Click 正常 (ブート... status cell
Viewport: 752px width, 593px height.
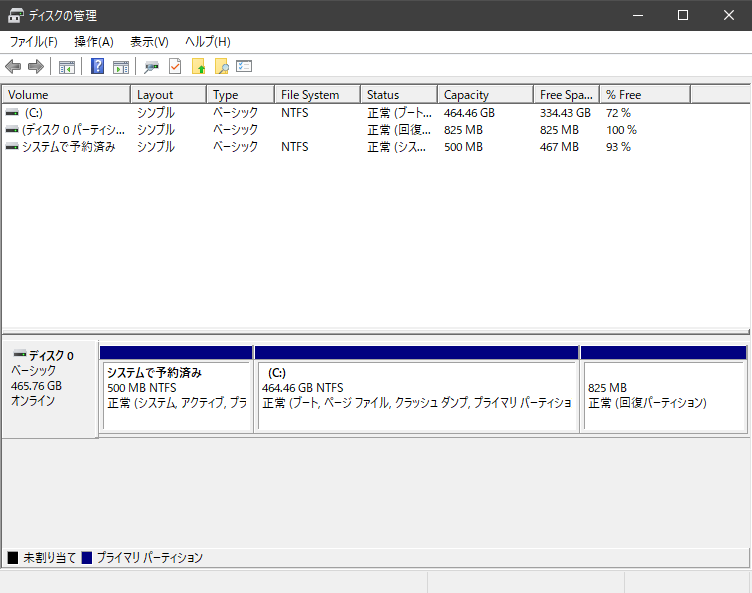399,113
